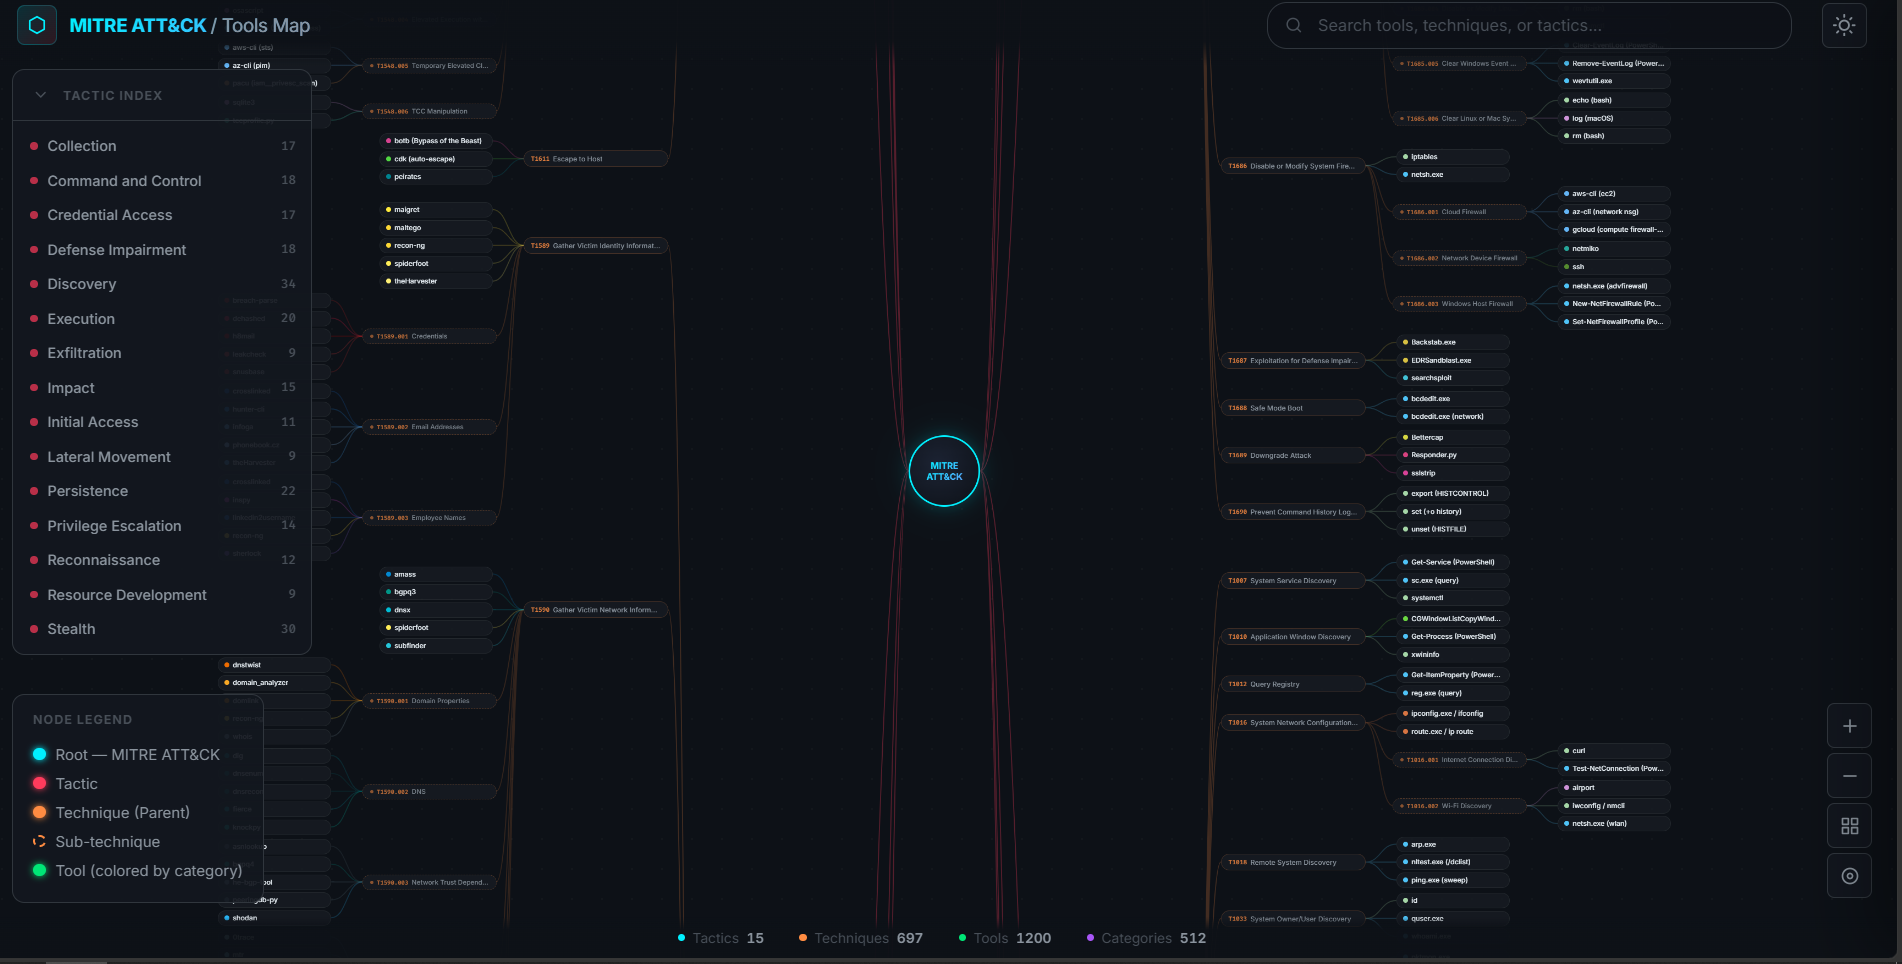Select T1018 Remote System Discovery node
Image resolution: width=1902 pixels, height=964 pixels.
1293,862
